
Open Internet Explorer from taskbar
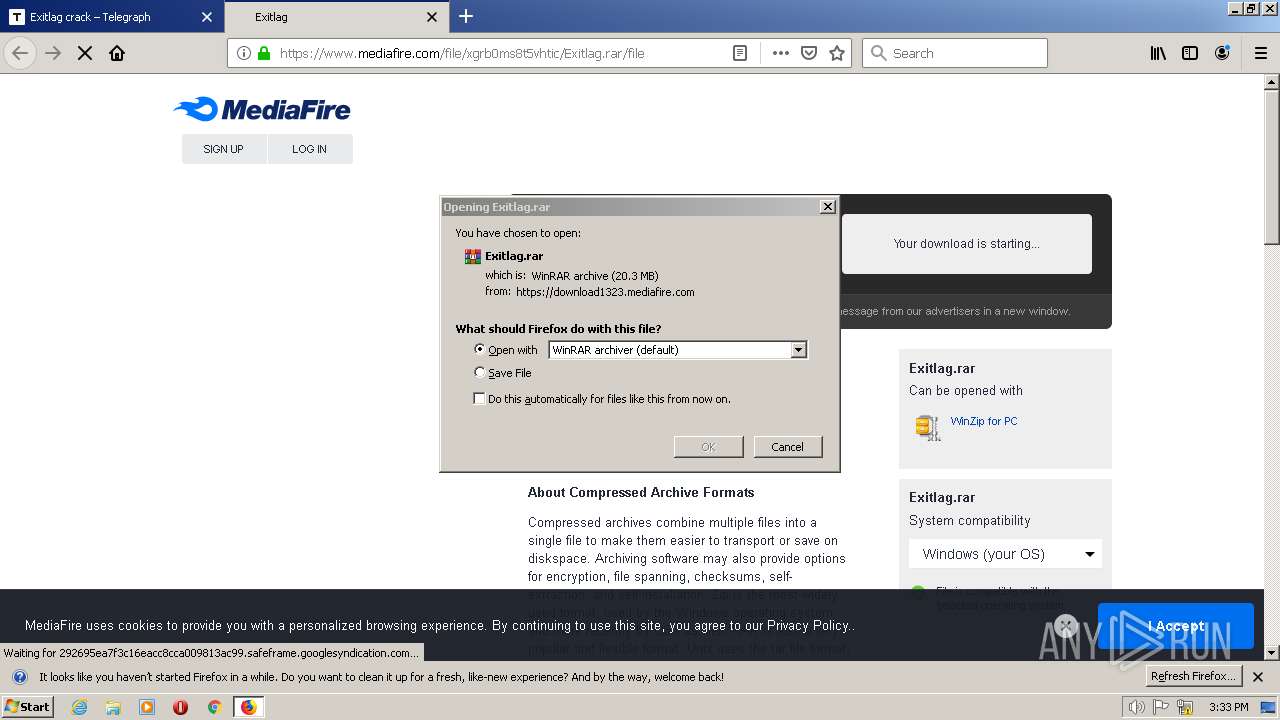(79, 707)
